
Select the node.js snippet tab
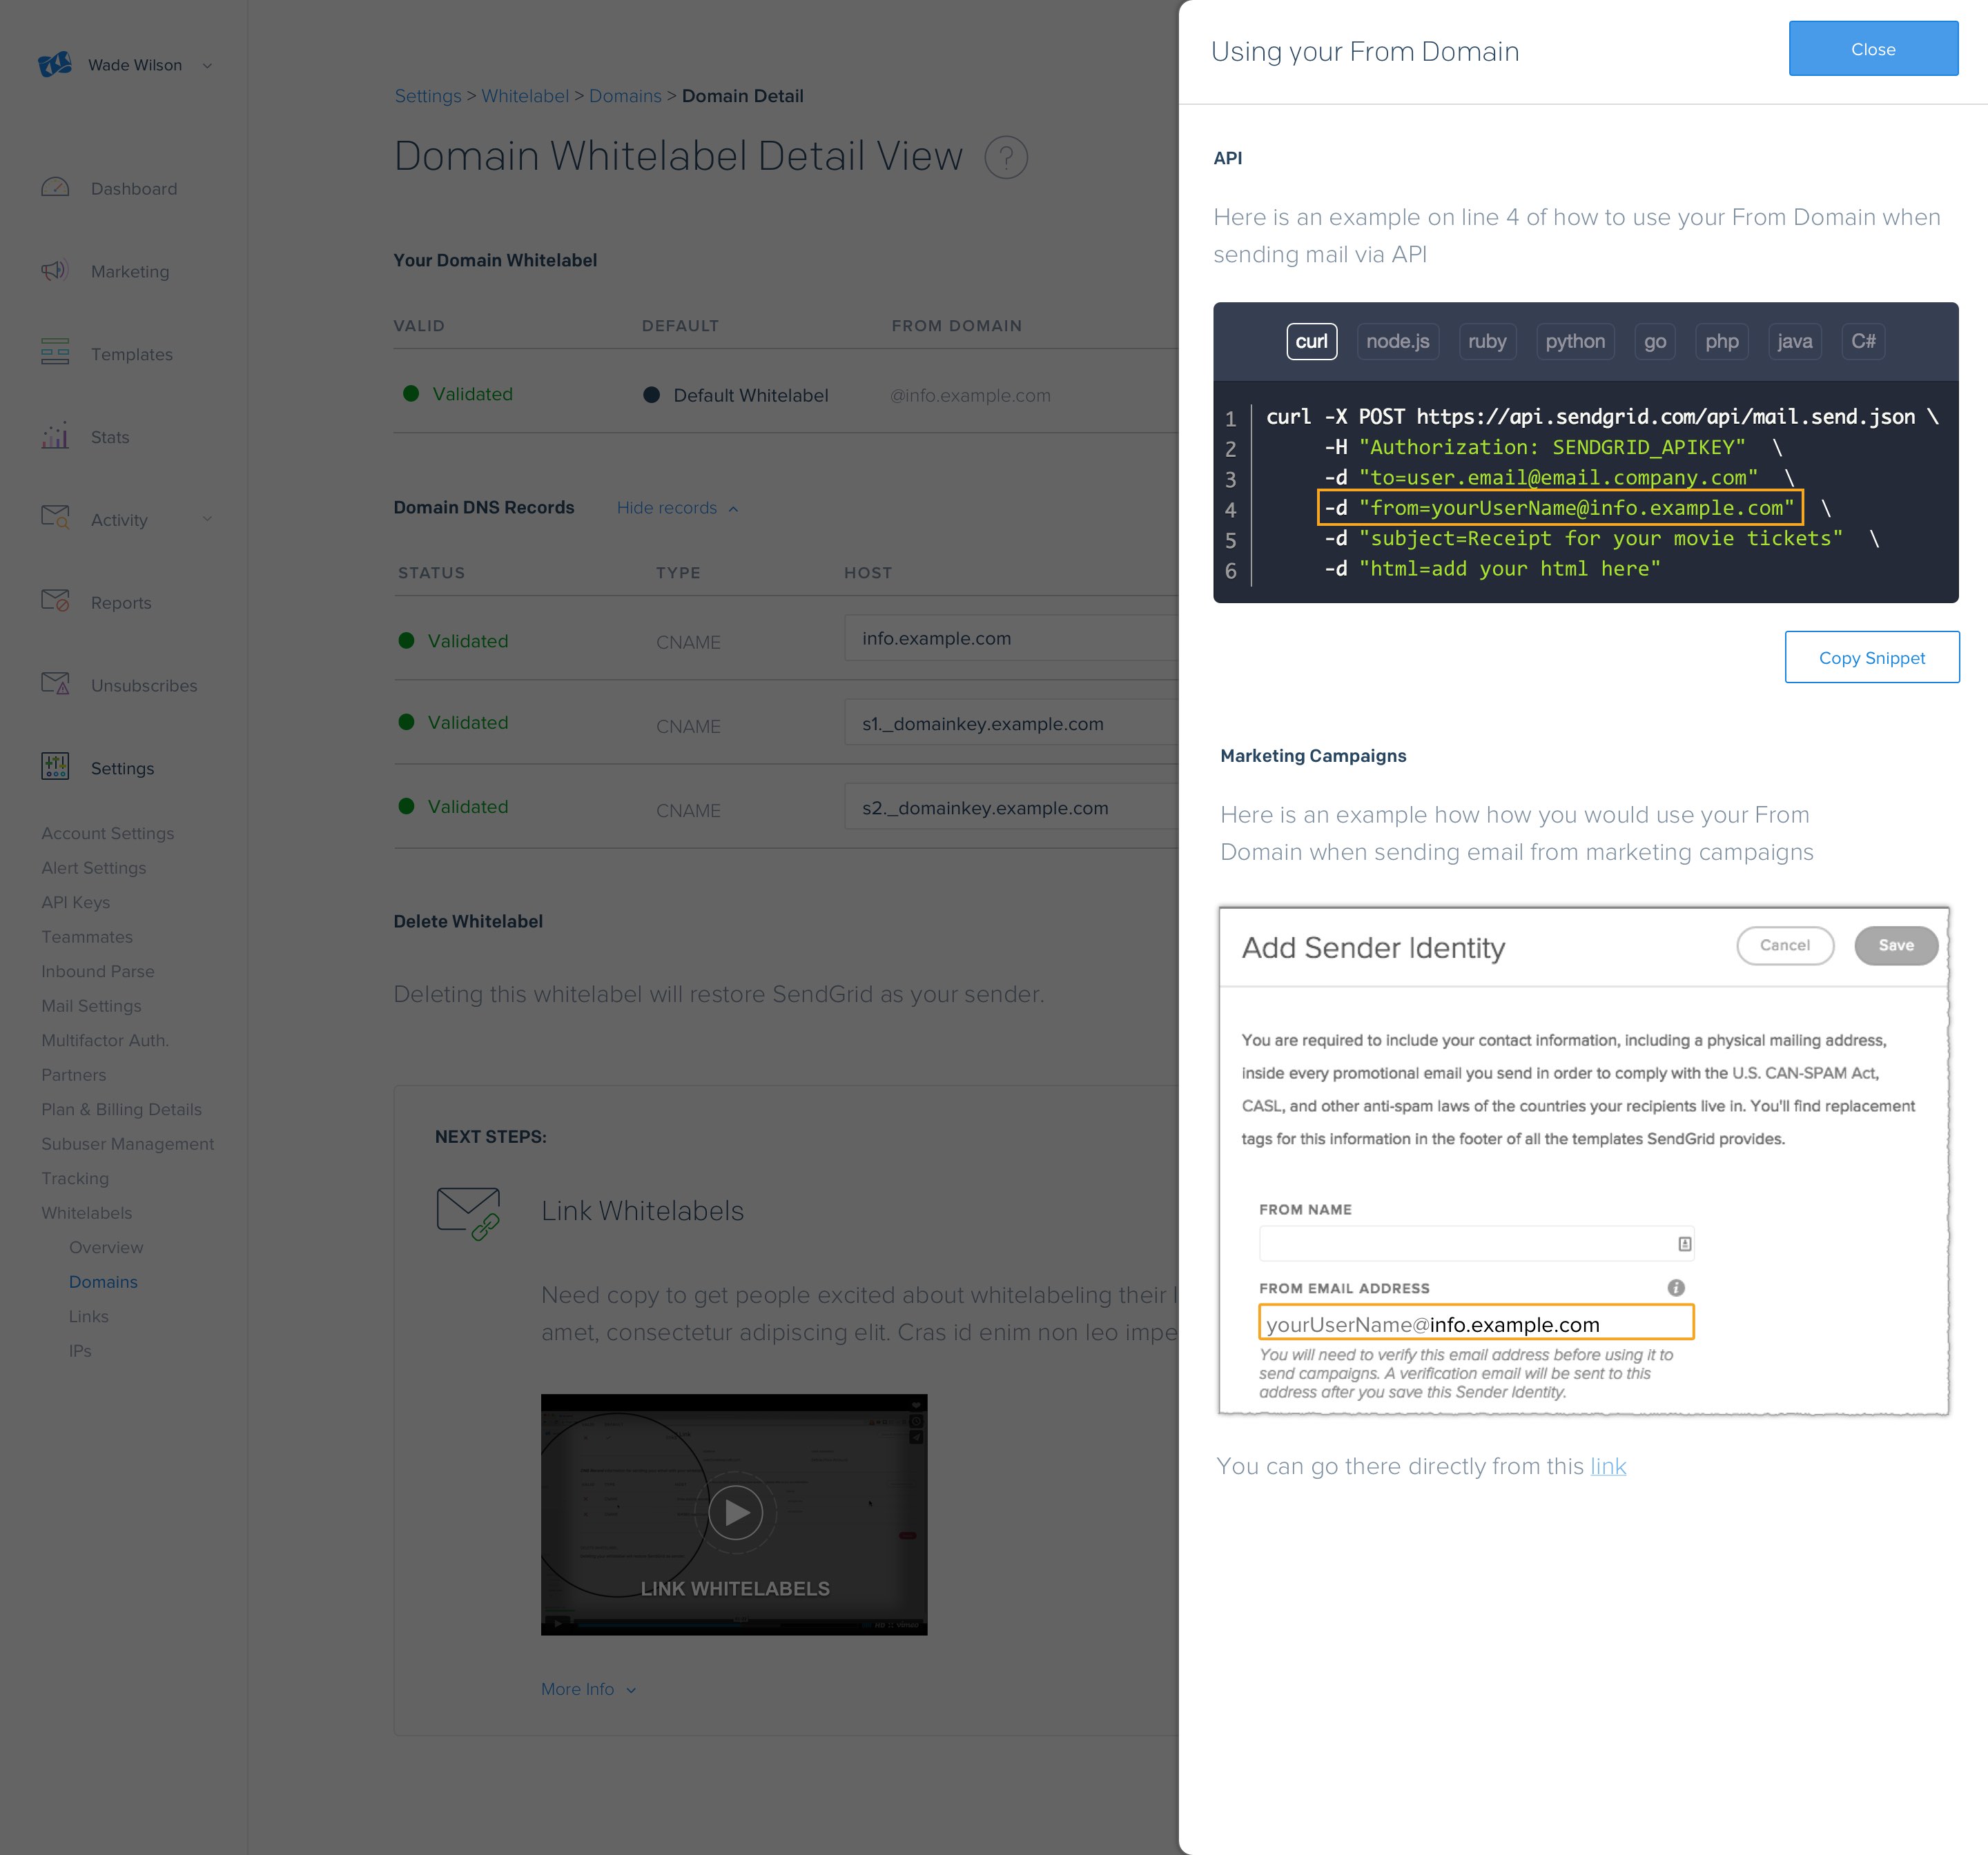click(1397, 341)
